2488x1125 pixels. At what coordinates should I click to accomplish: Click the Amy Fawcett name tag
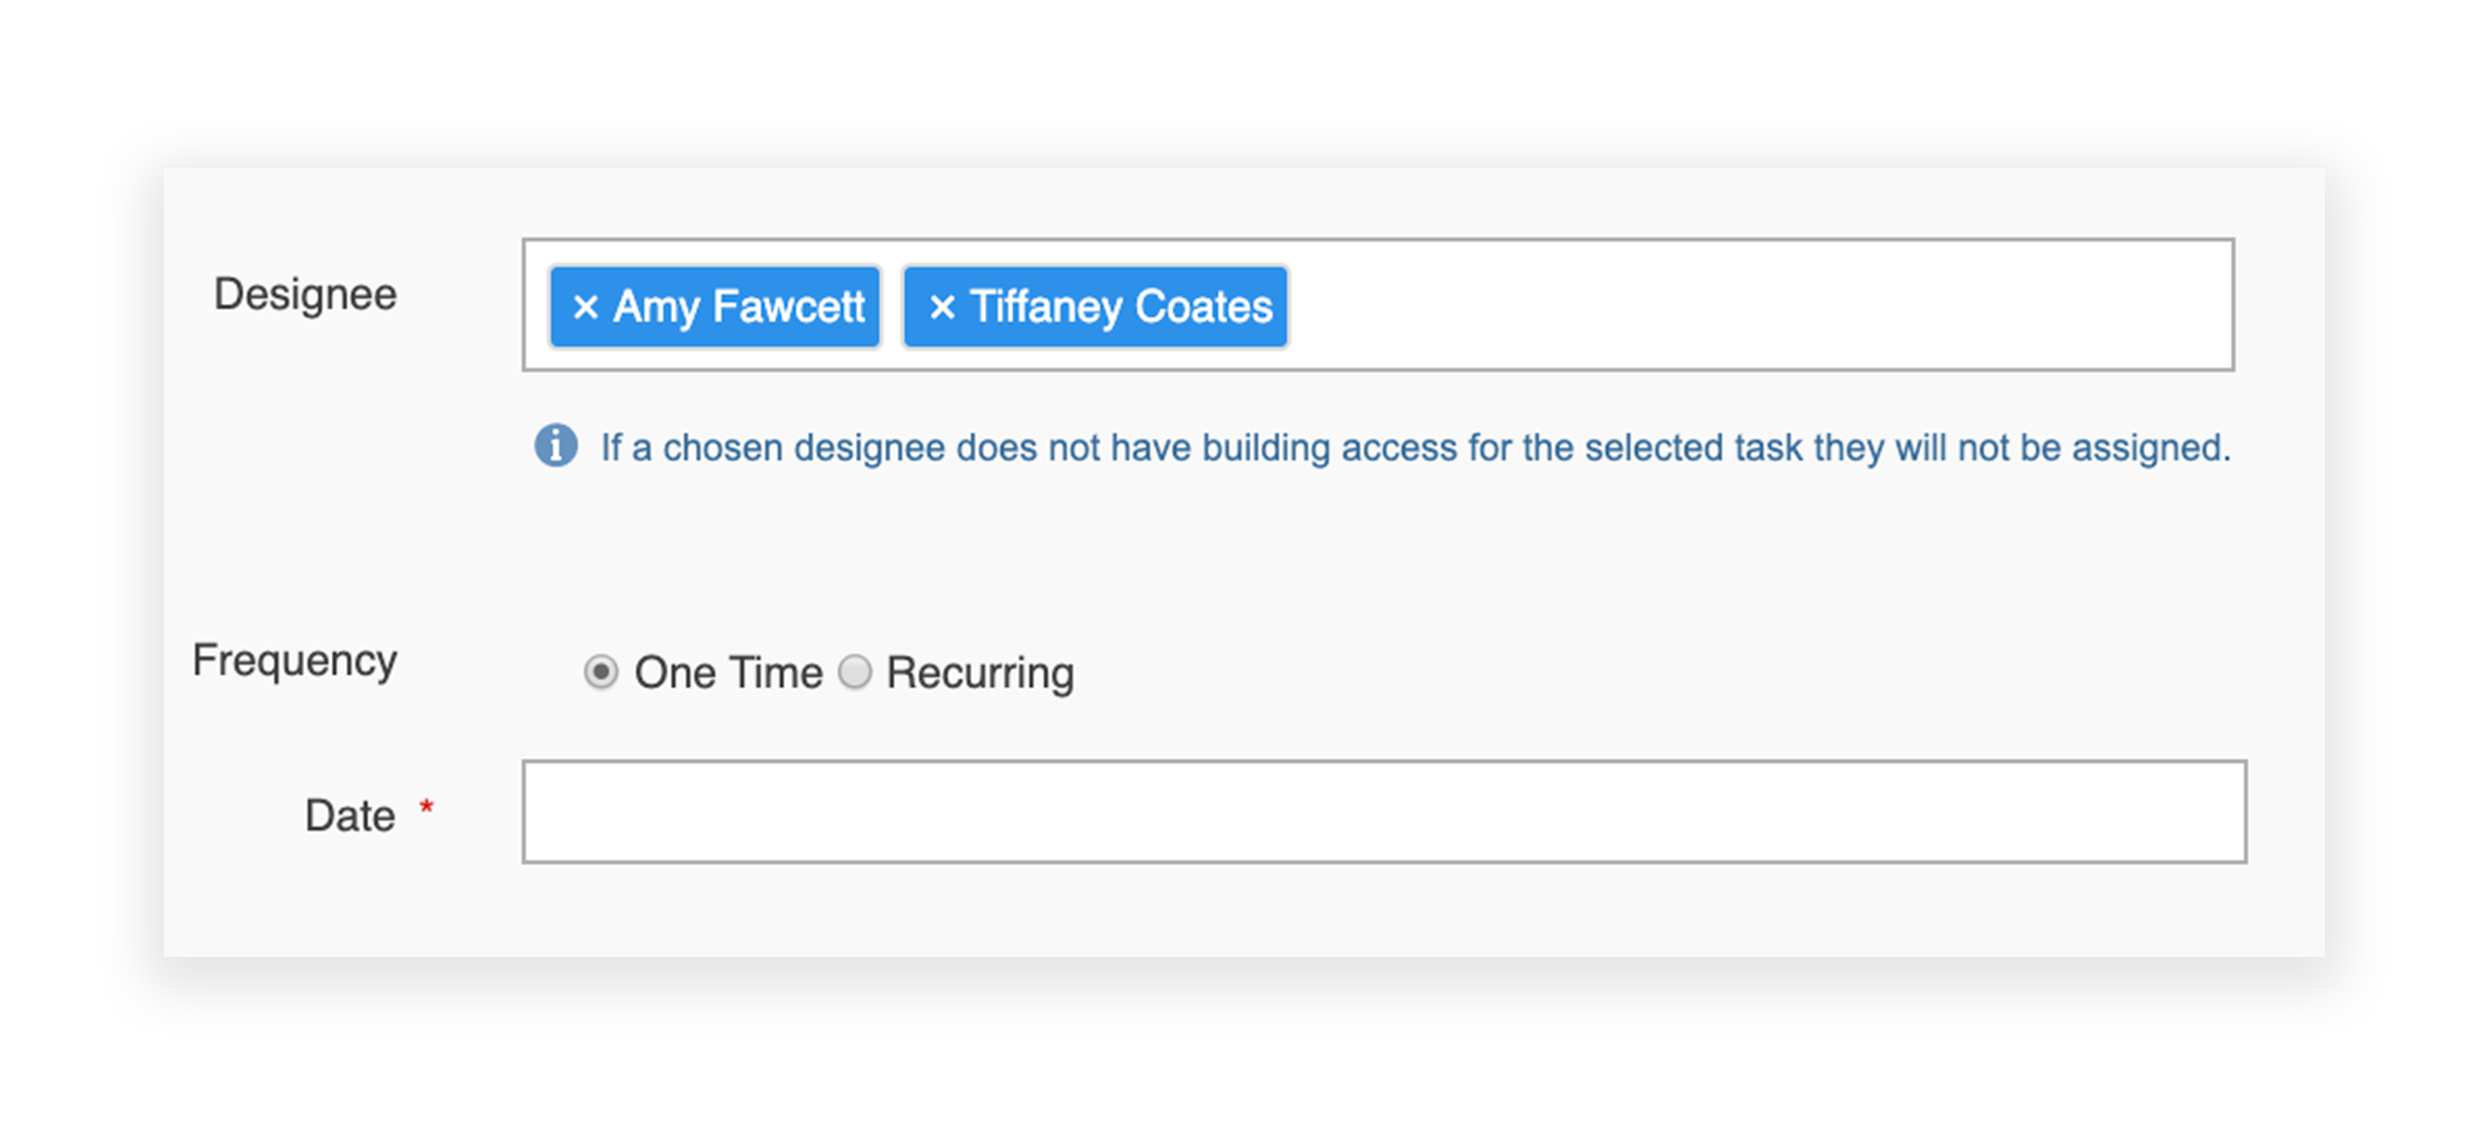(738, 307)
